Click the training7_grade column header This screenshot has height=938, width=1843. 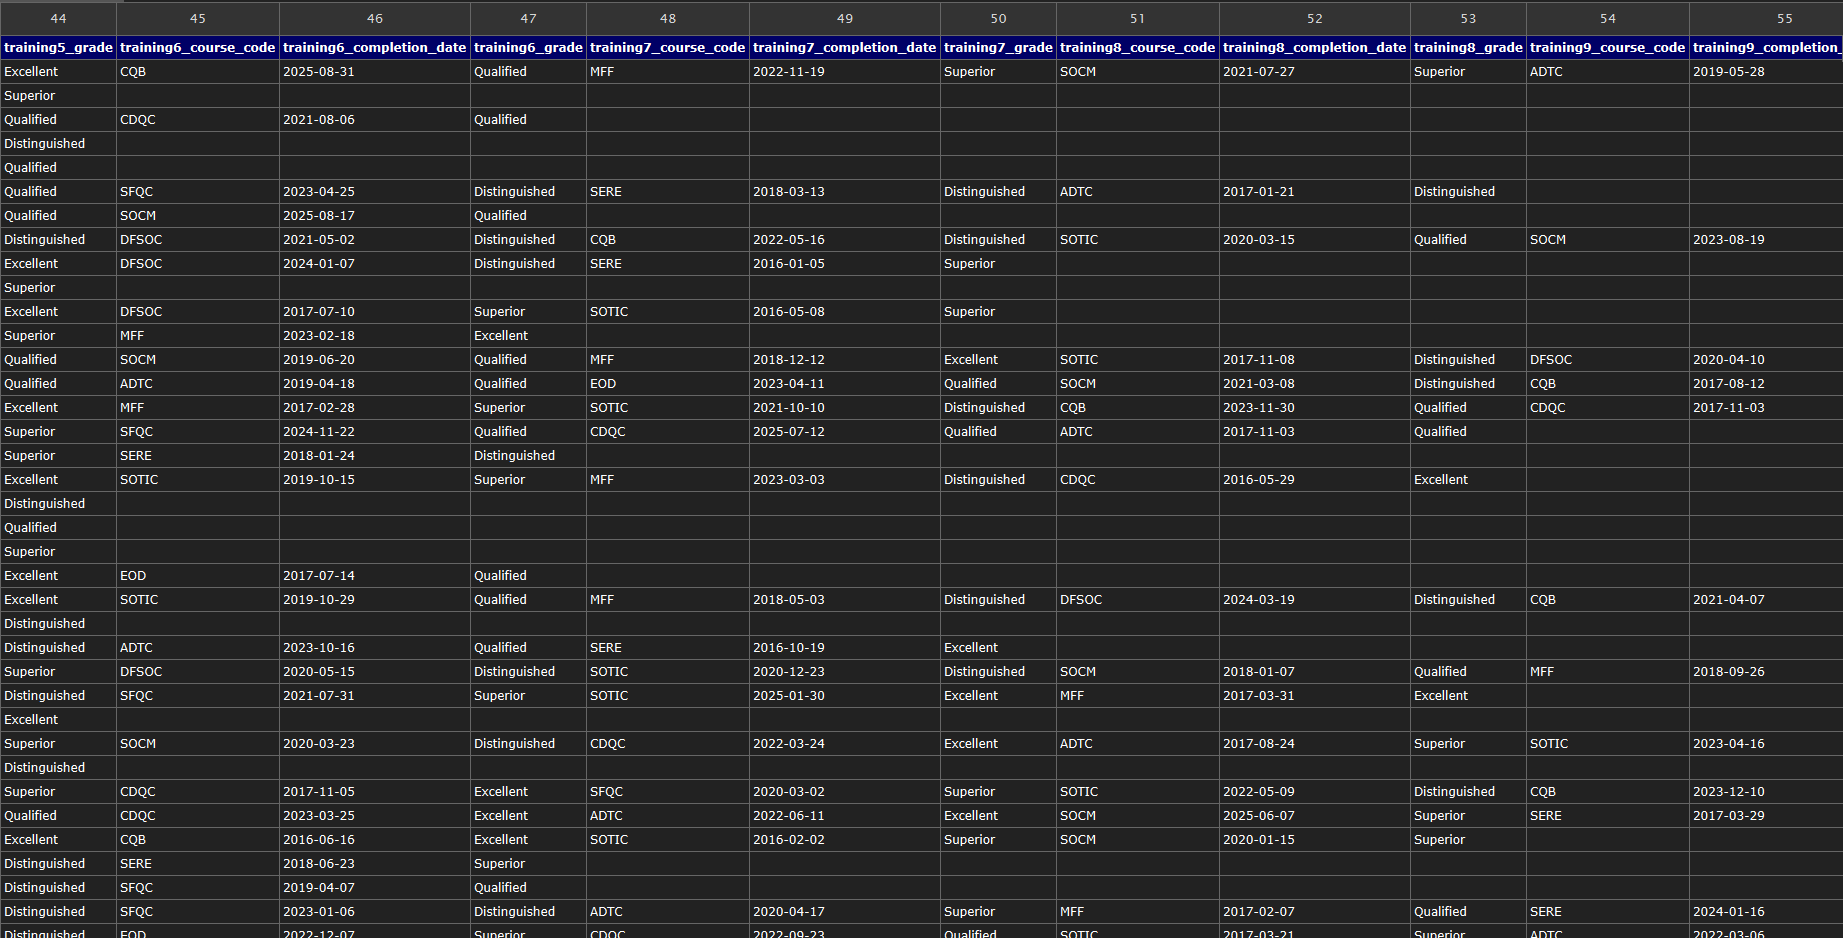click(997, 47)
